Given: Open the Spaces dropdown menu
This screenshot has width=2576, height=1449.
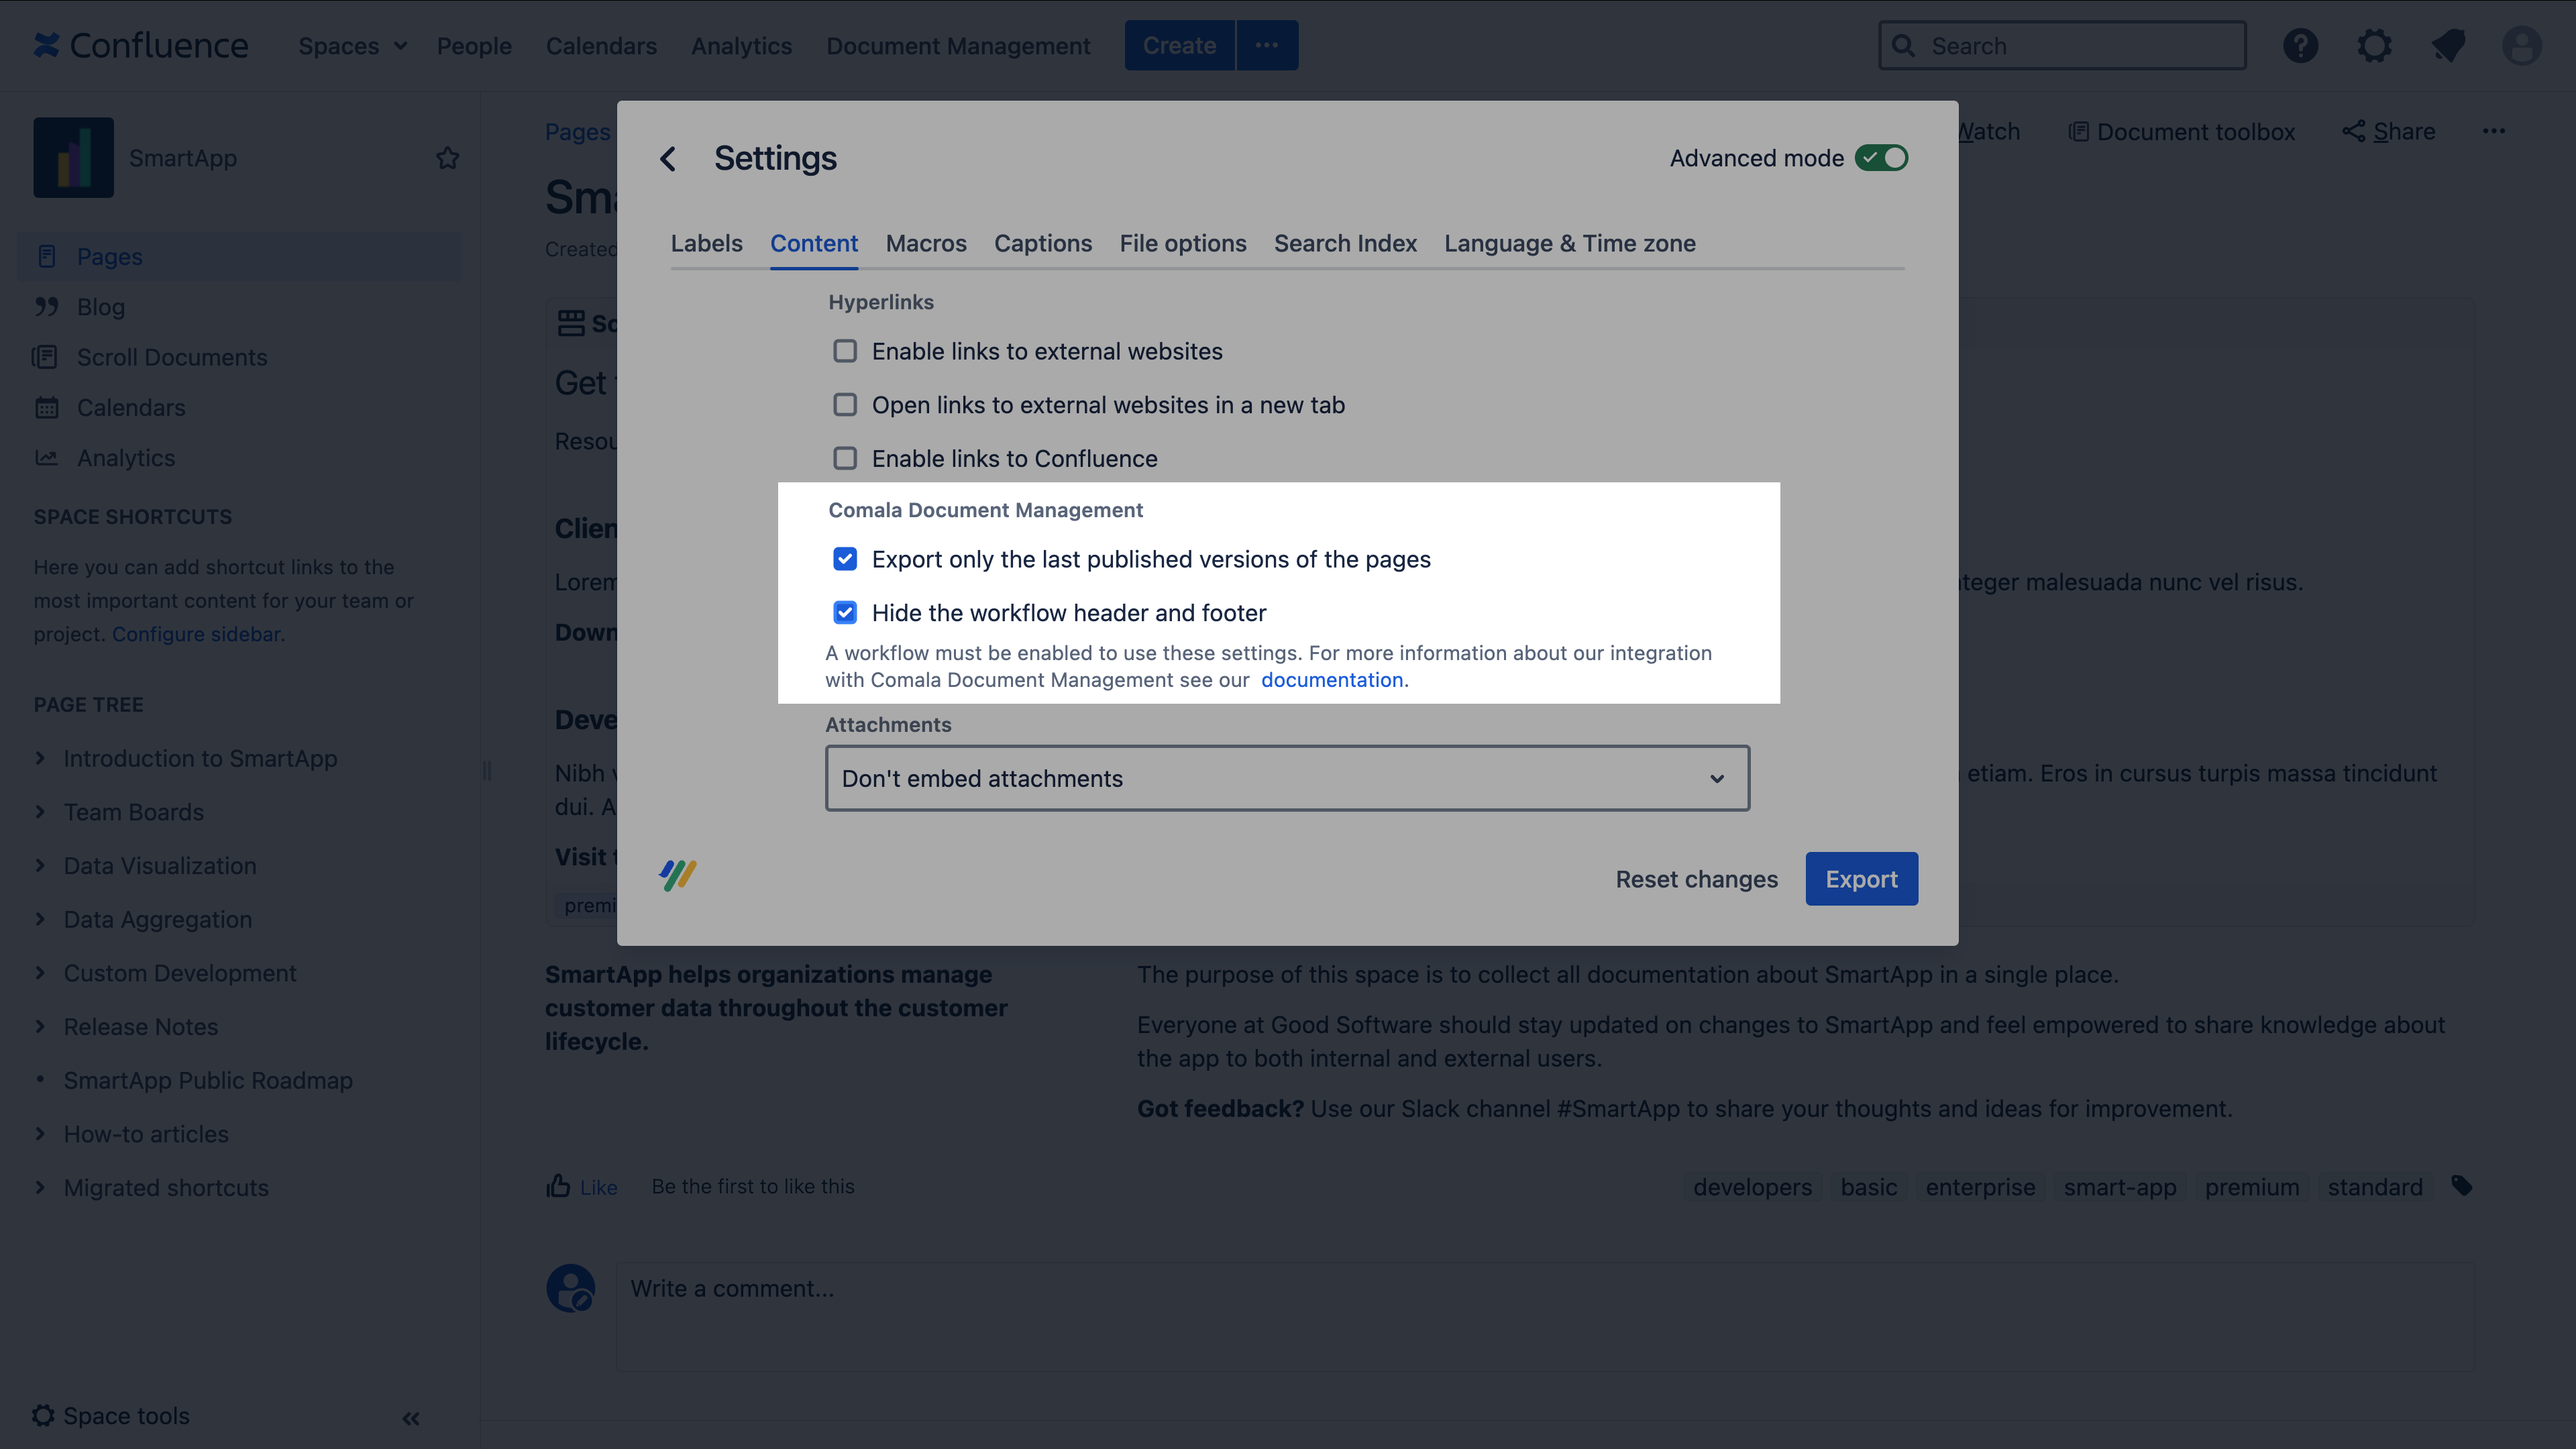Looking at the screenshot, I should click(352, 46).
